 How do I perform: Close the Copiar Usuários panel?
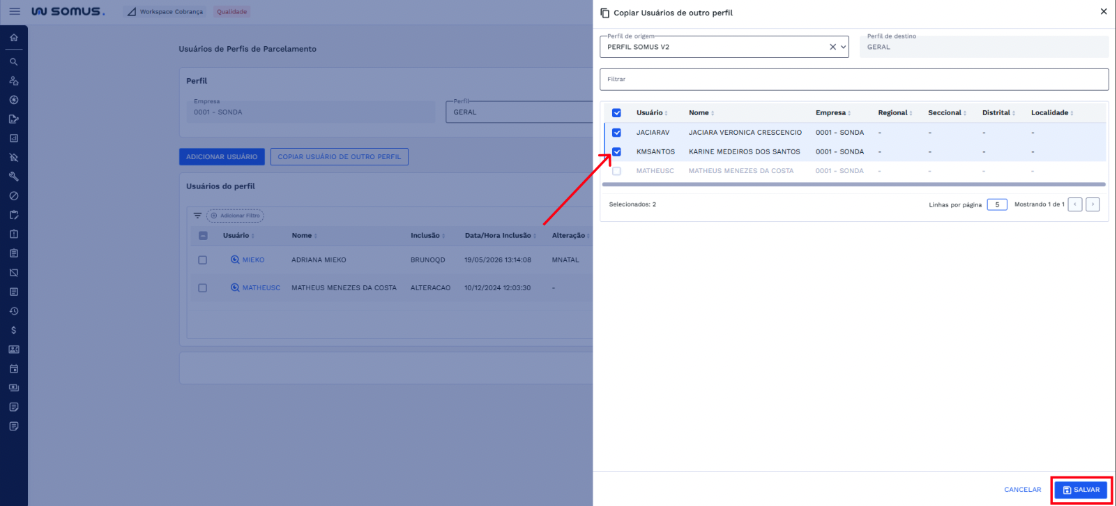1103,12
